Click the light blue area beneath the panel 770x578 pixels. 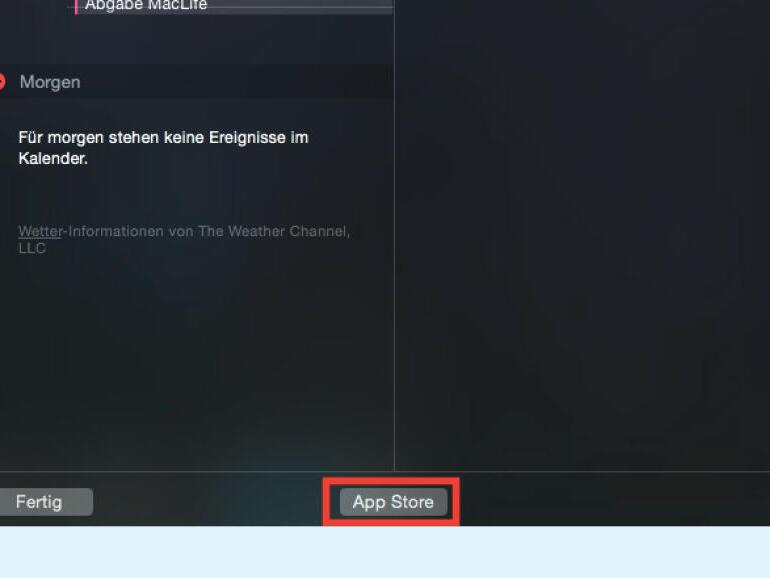click(385, 552)
